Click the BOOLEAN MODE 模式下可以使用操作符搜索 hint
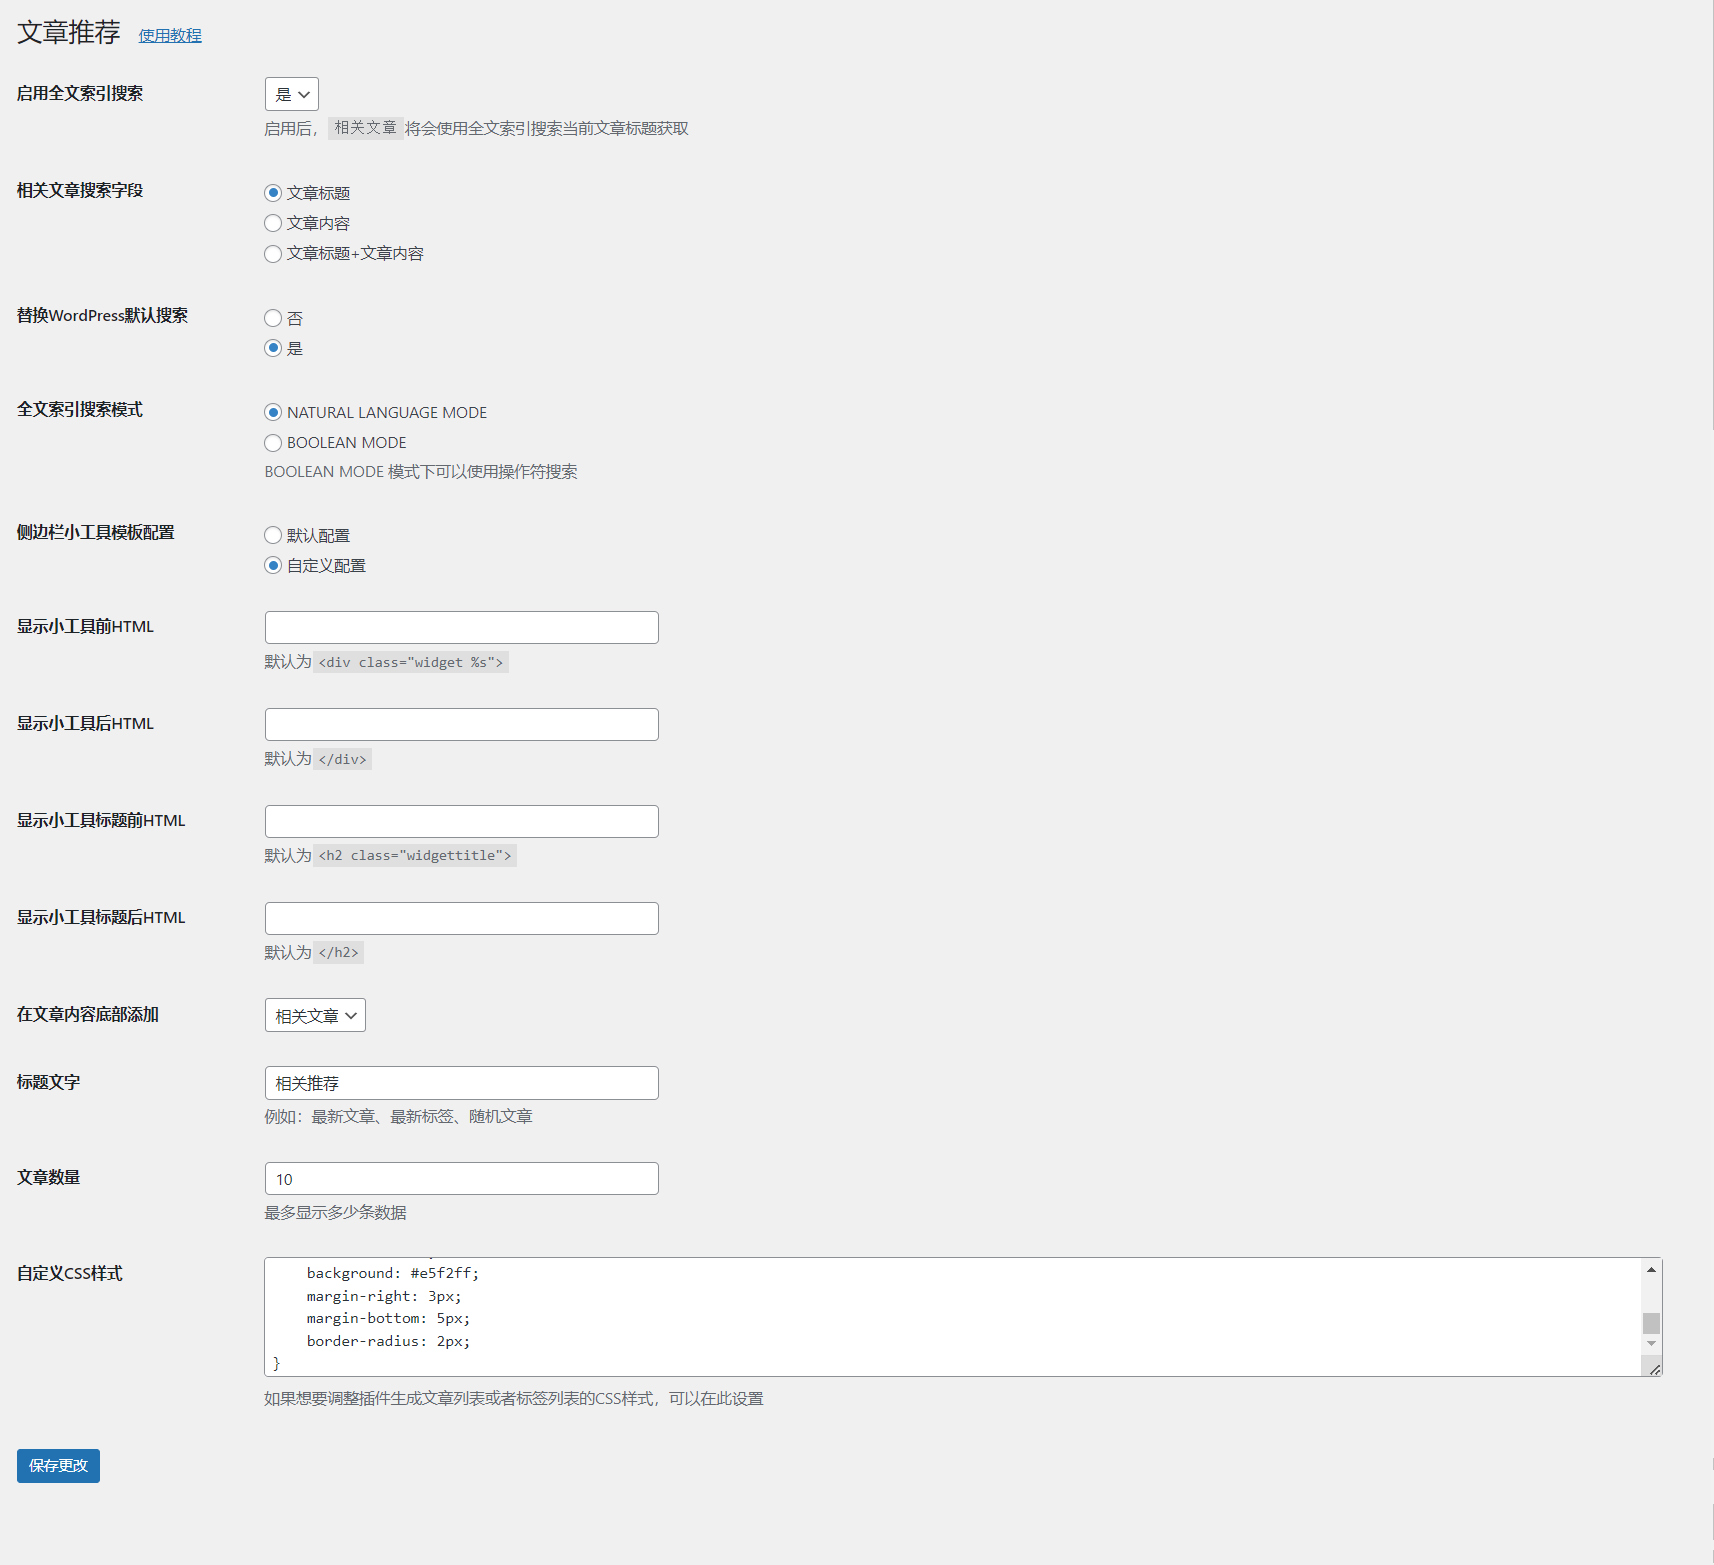 tap(421, 472)
